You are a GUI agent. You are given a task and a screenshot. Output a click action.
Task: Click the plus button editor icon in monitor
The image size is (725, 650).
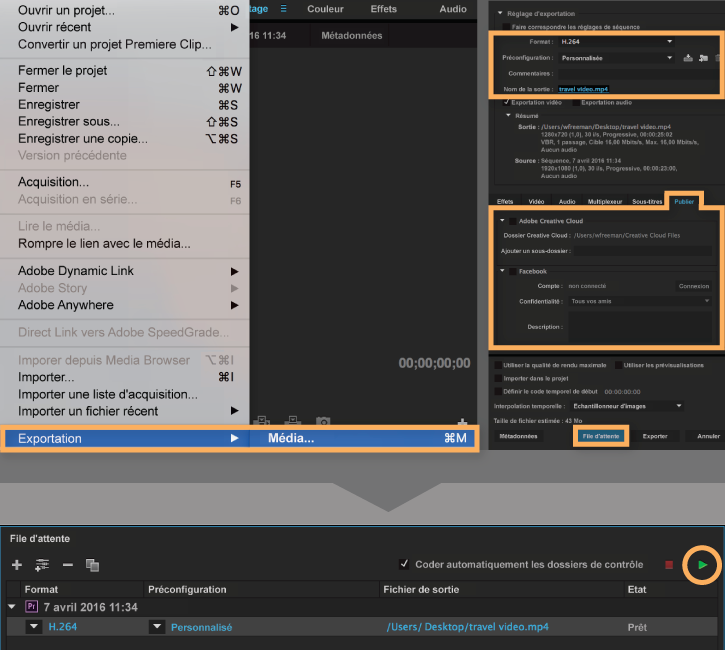click(462, 421)
